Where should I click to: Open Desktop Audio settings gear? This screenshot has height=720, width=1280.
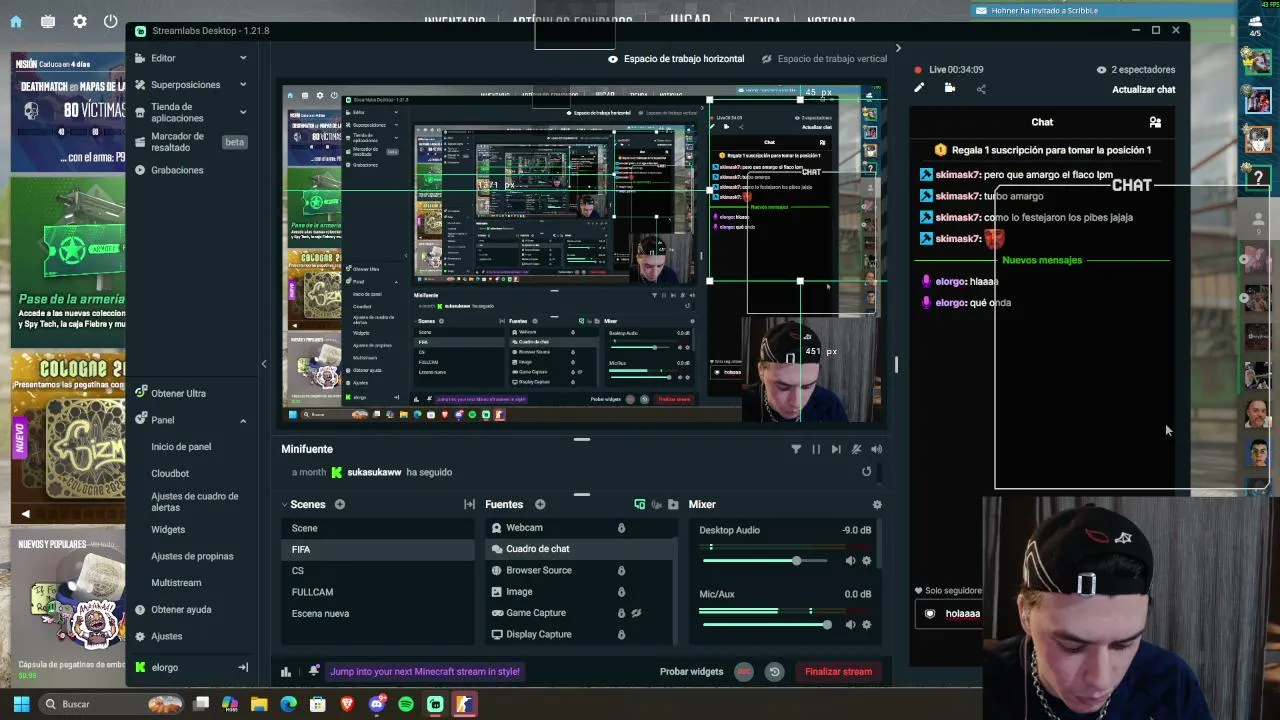click(866, 561)
